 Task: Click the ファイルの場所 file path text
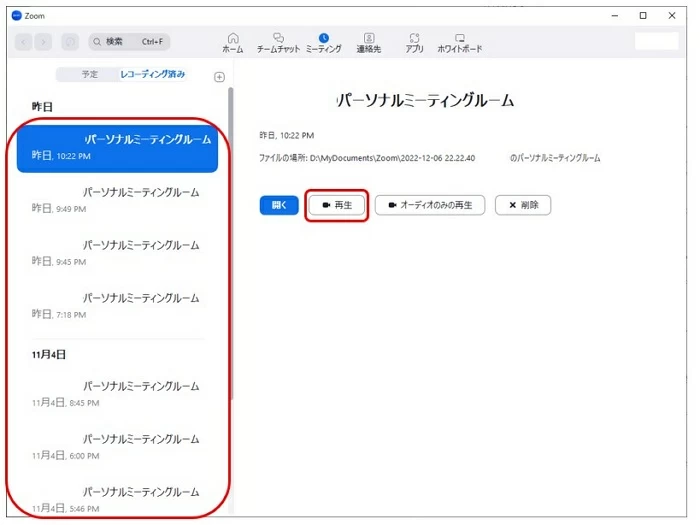pyautogui.click(x=429, y=158)
